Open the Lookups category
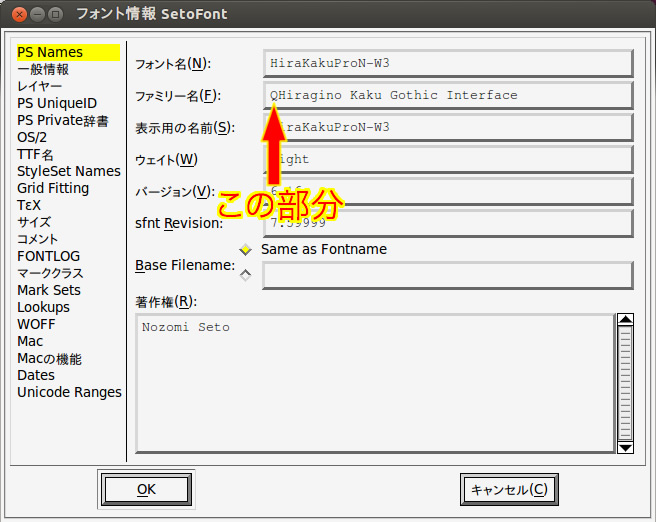This screenshot has width=656, height=522. pos(44,307)
